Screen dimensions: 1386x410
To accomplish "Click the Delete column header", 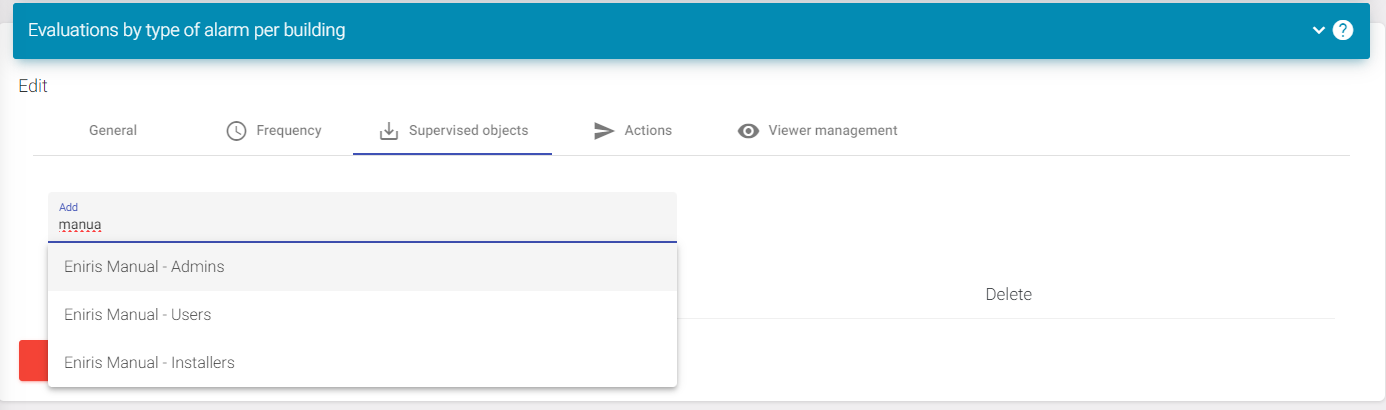I will [1008, 294].
